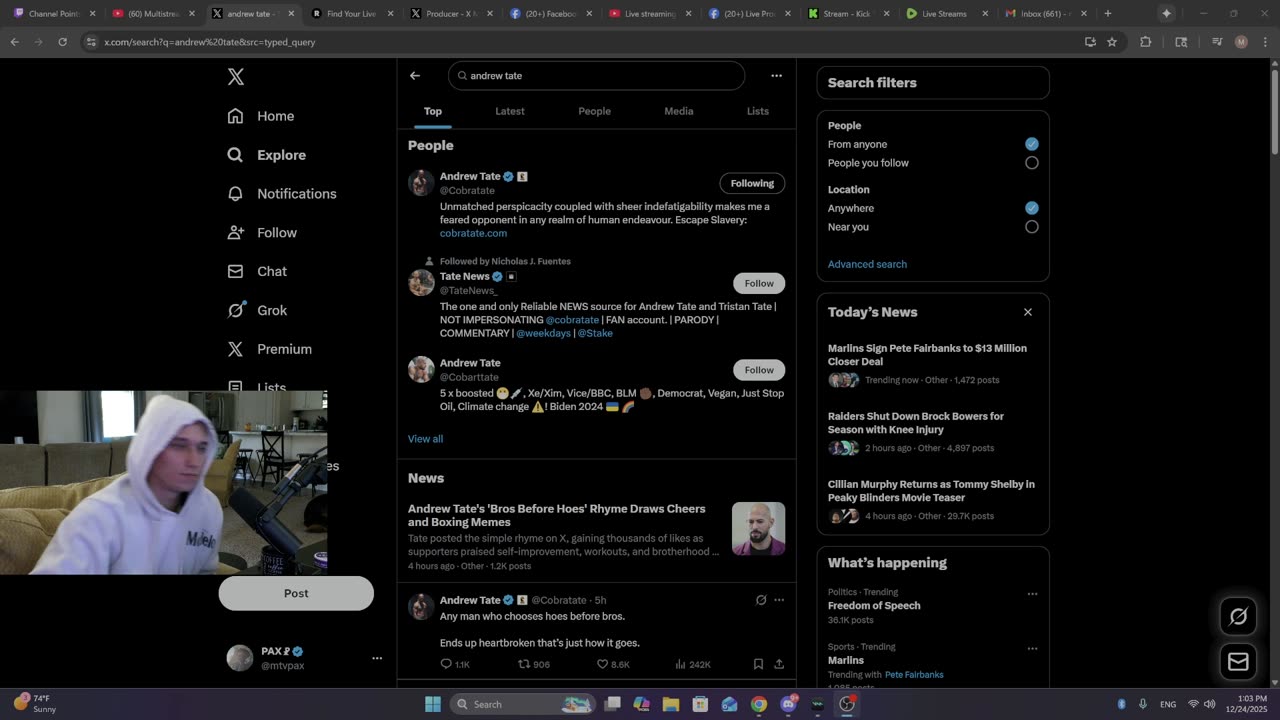Open the three-dot search options menu

click(x=776, y=76)
